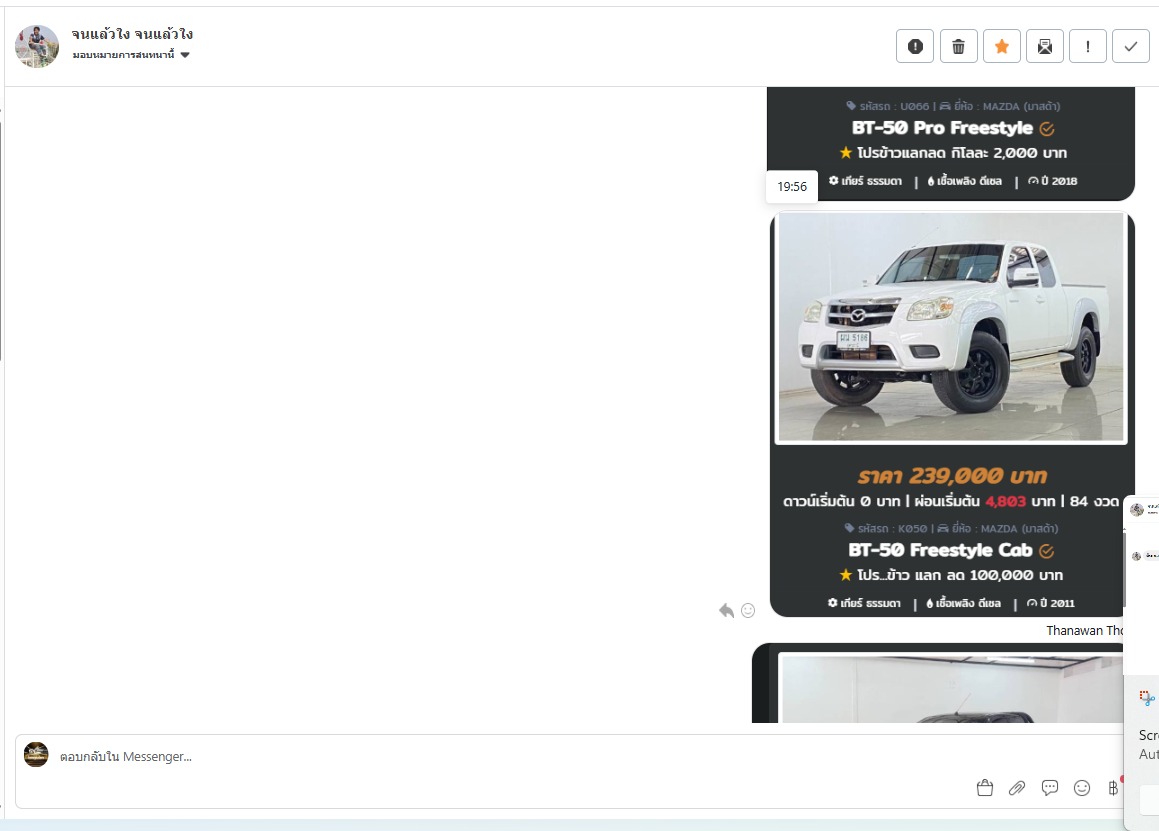1159x831 pixels.
Task: Open assign conversation dropdown under contact name
Action: (132, 55)
